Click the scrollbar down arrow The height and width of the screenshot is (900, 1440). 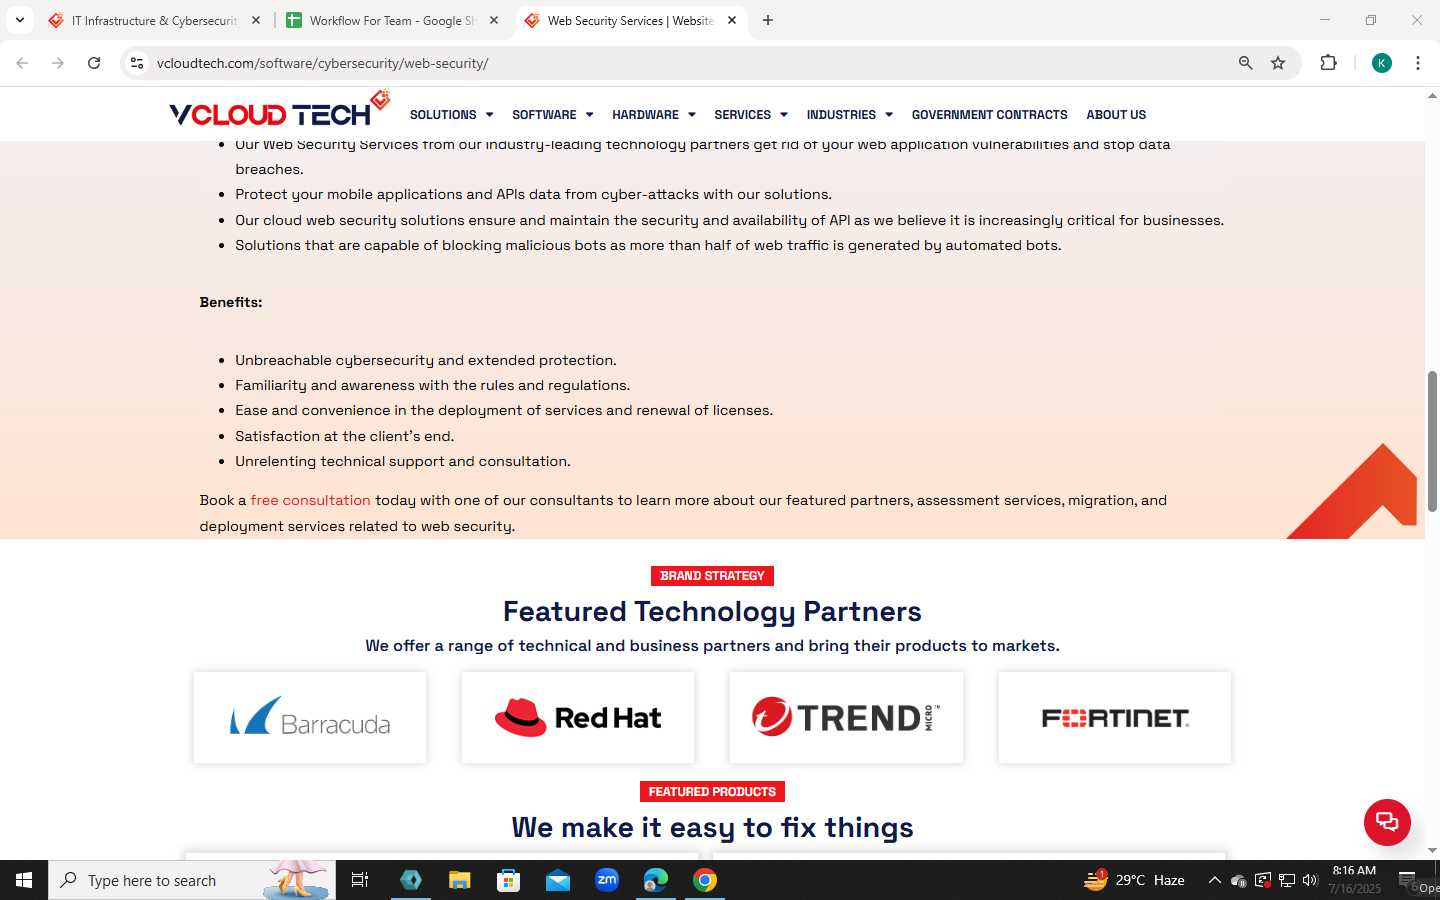1432,850
